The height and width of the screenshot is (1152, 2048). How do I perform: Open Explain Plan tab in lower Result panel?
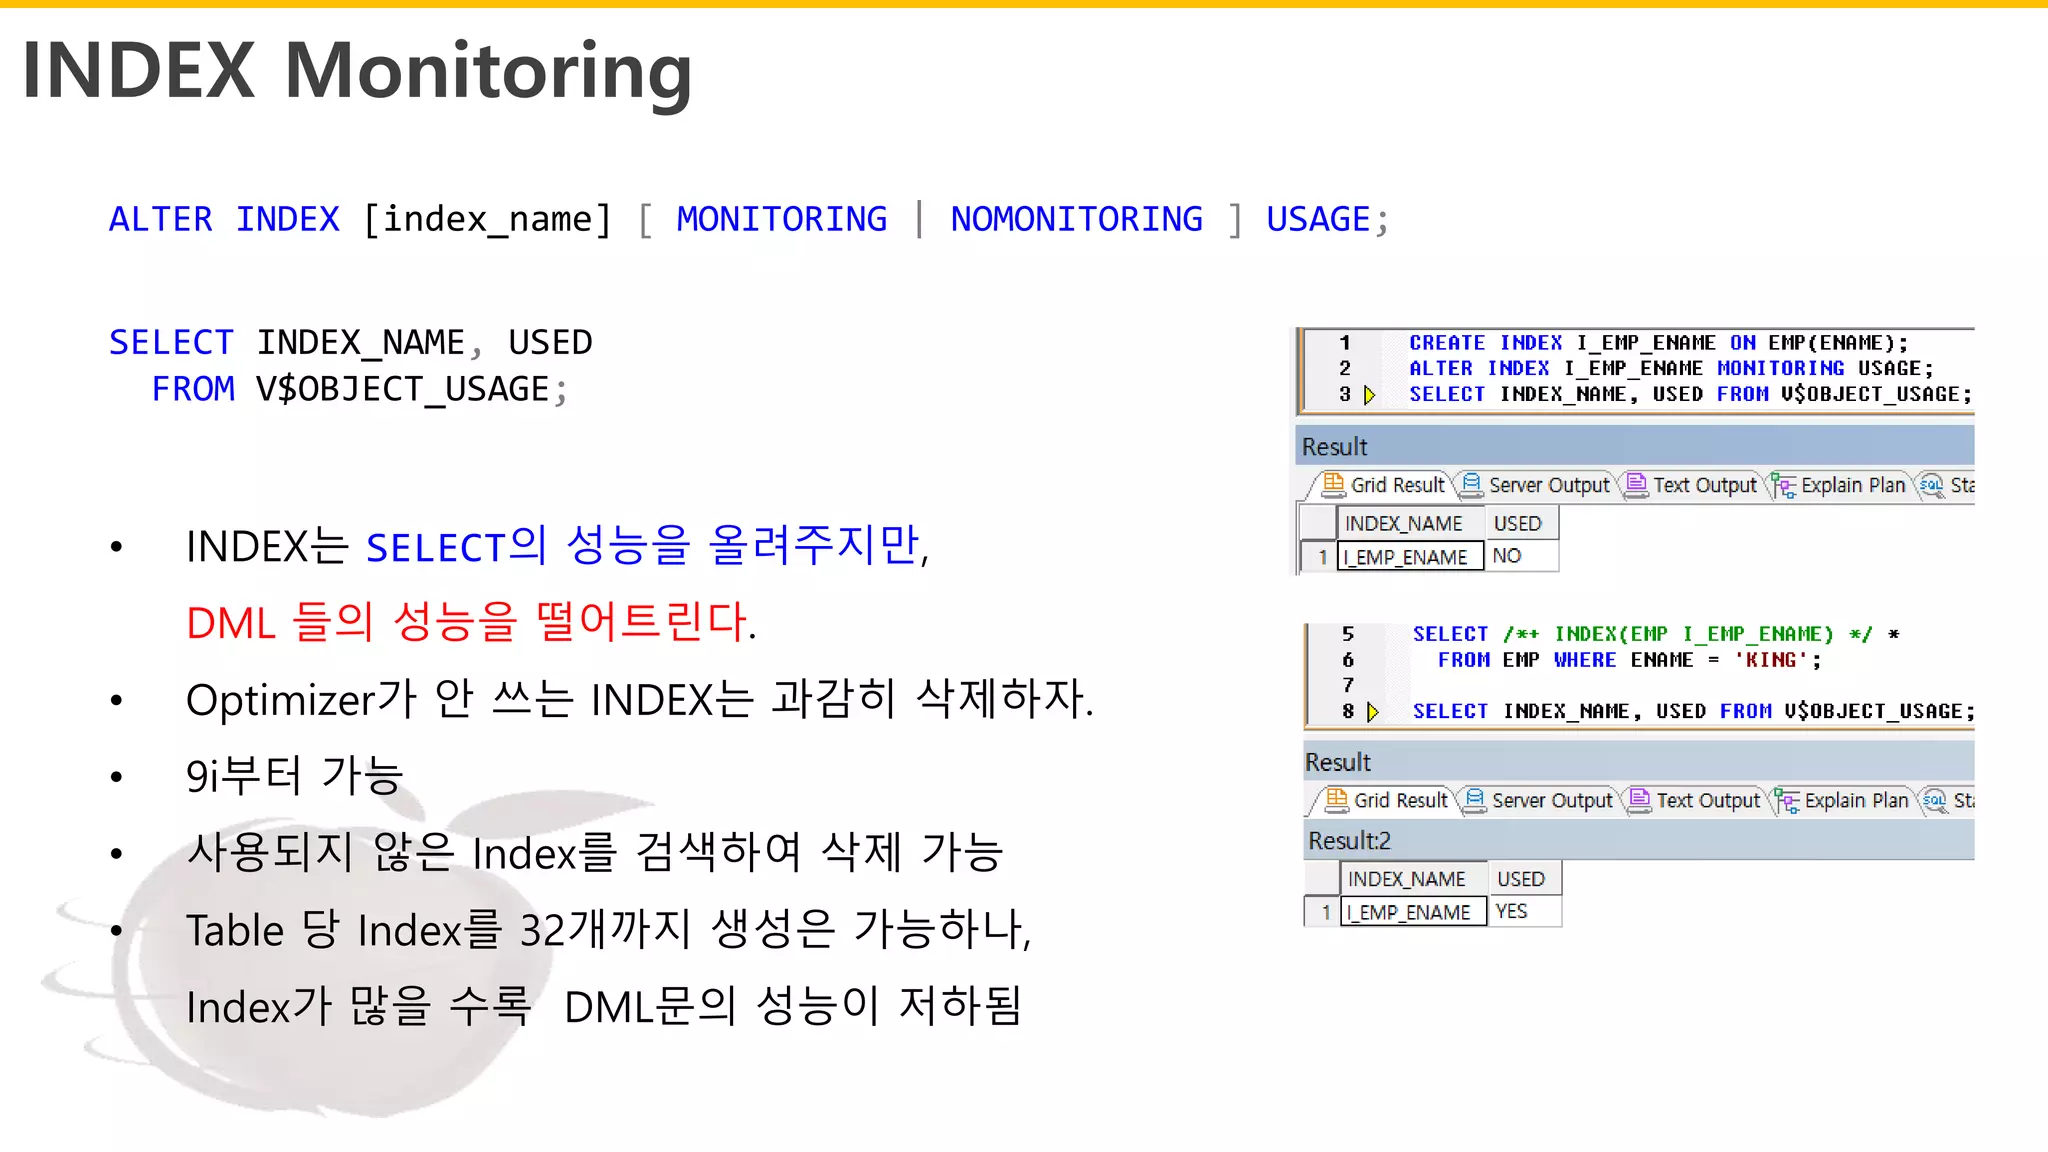pyautogui.click(x=1844, y=800)
